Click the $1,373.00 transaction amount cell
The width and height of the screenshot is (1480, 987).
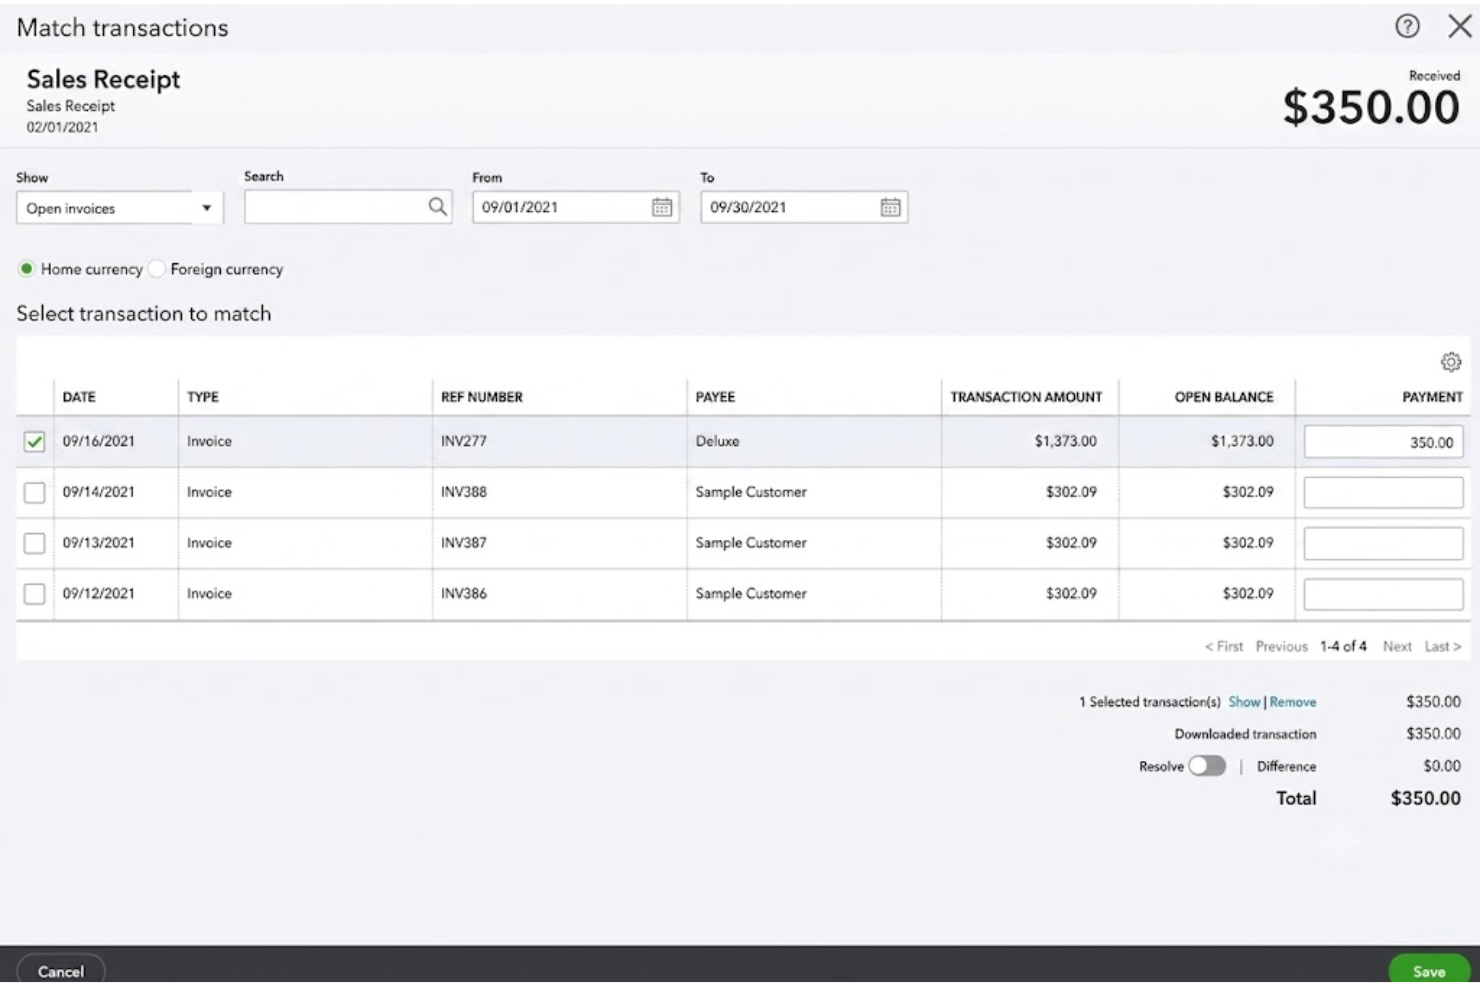1065,441
